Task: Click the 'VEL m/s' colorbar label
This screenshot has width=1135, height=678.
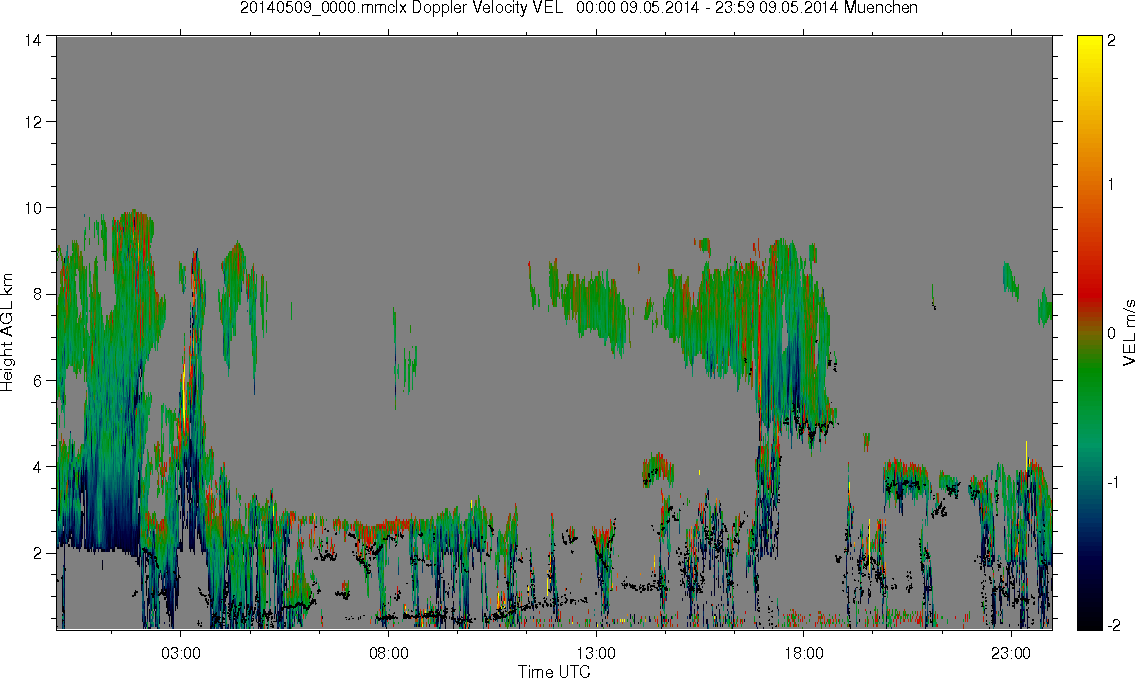Action: [1128, 333]
